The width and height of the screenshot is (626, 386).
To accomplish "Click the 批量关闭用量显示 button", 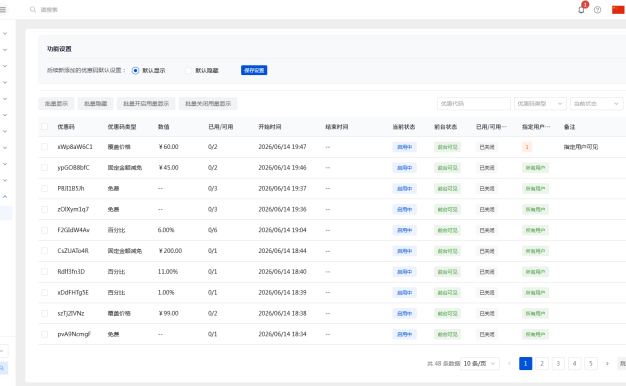I will 208,103.
